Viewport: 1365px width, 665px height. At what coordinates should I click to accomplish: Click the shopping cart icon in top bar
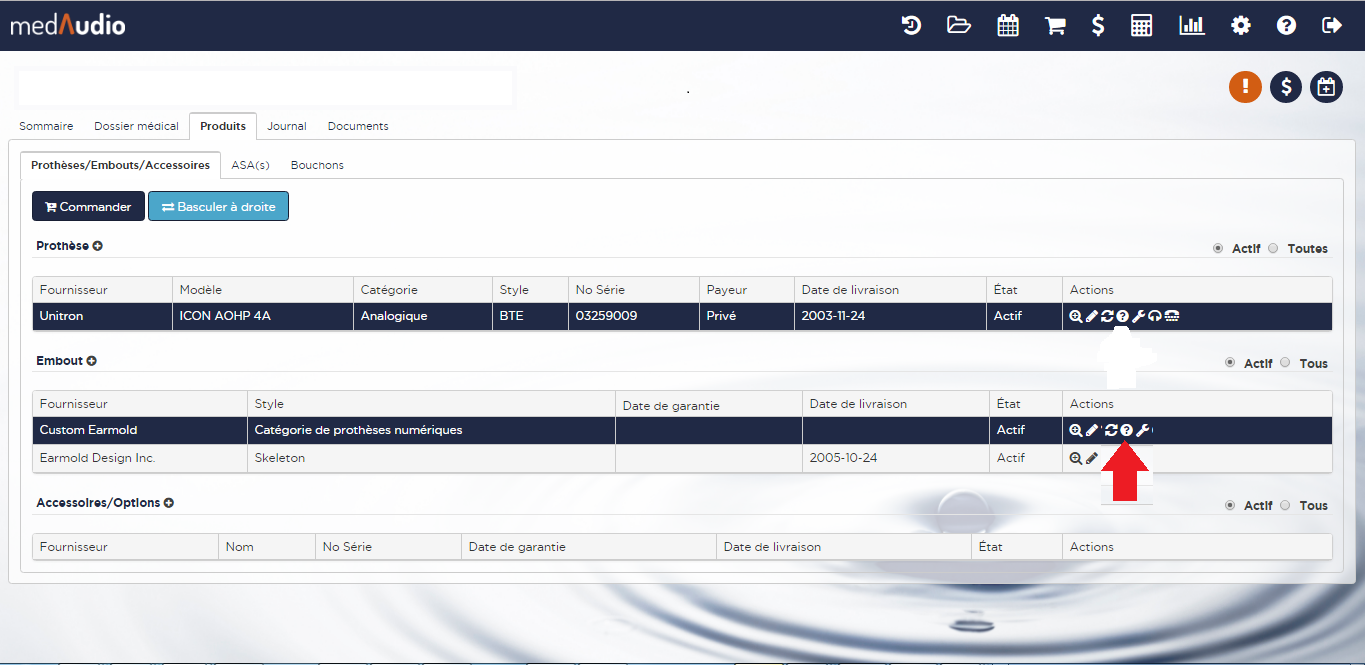pos(1055,26)
